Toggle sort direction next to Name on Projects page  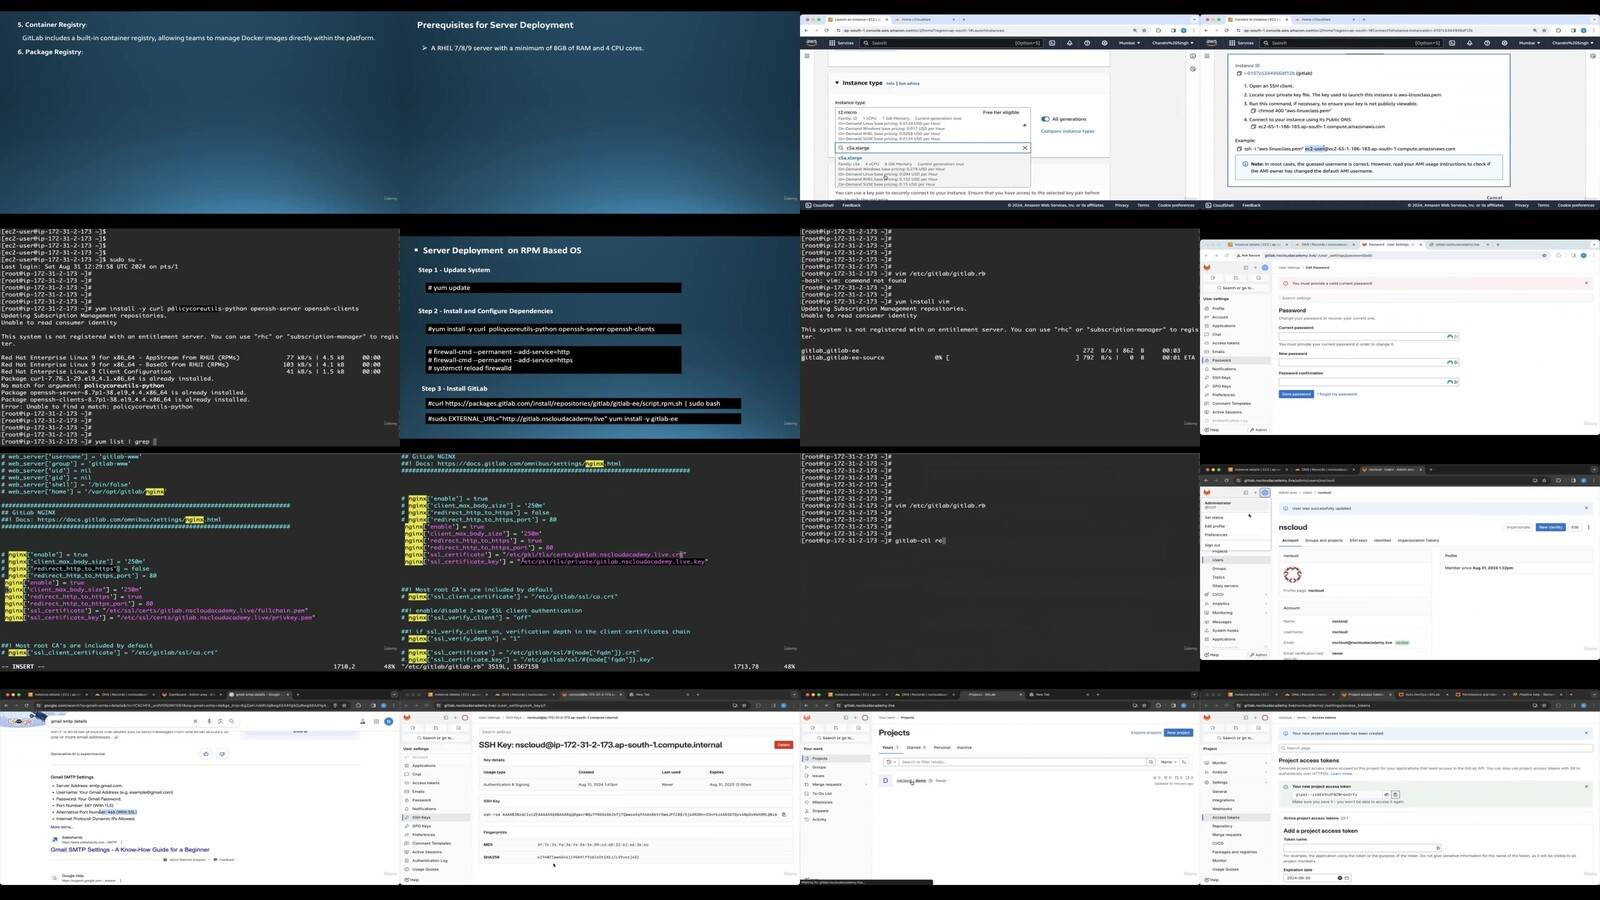click(1184, 762)
